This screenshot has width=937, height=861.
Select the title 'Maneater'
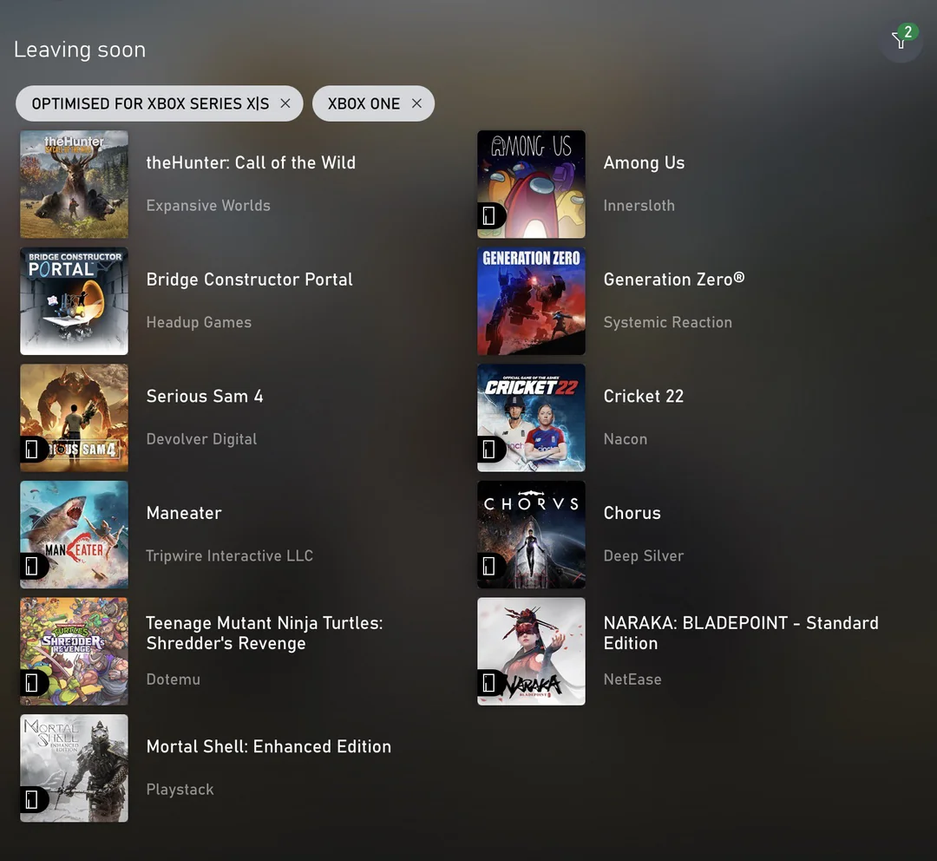(x=184, y=513)
